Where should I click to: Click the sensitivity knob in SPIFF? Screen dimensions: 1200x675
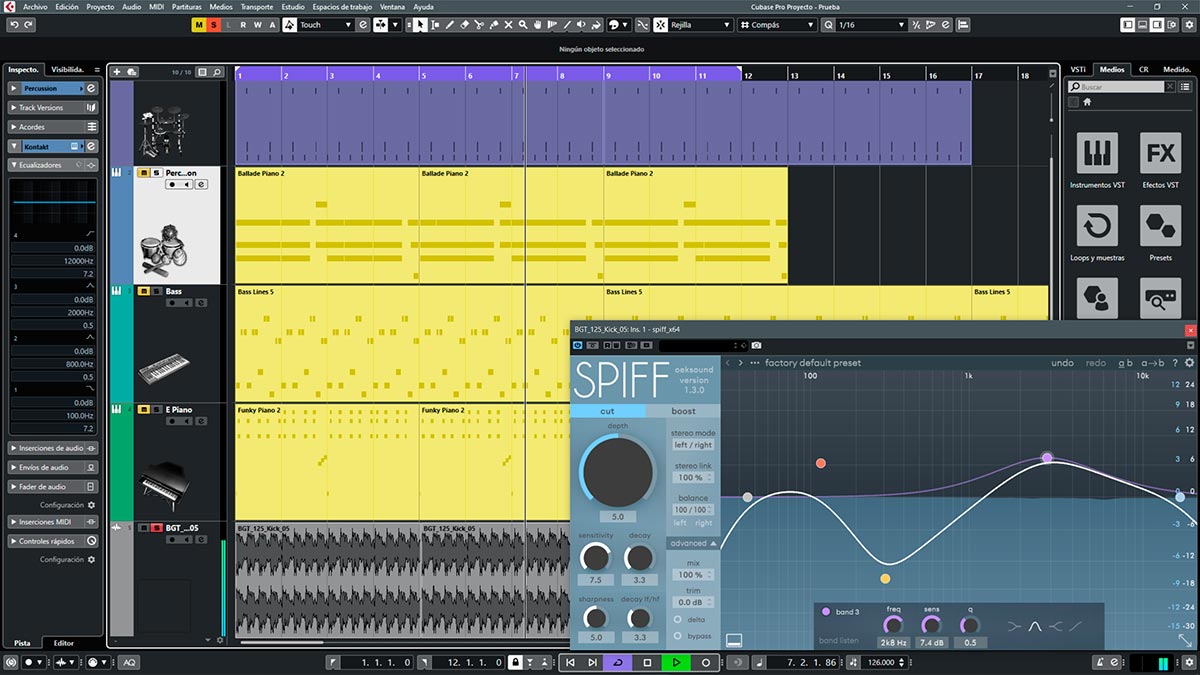pos(595,558)
